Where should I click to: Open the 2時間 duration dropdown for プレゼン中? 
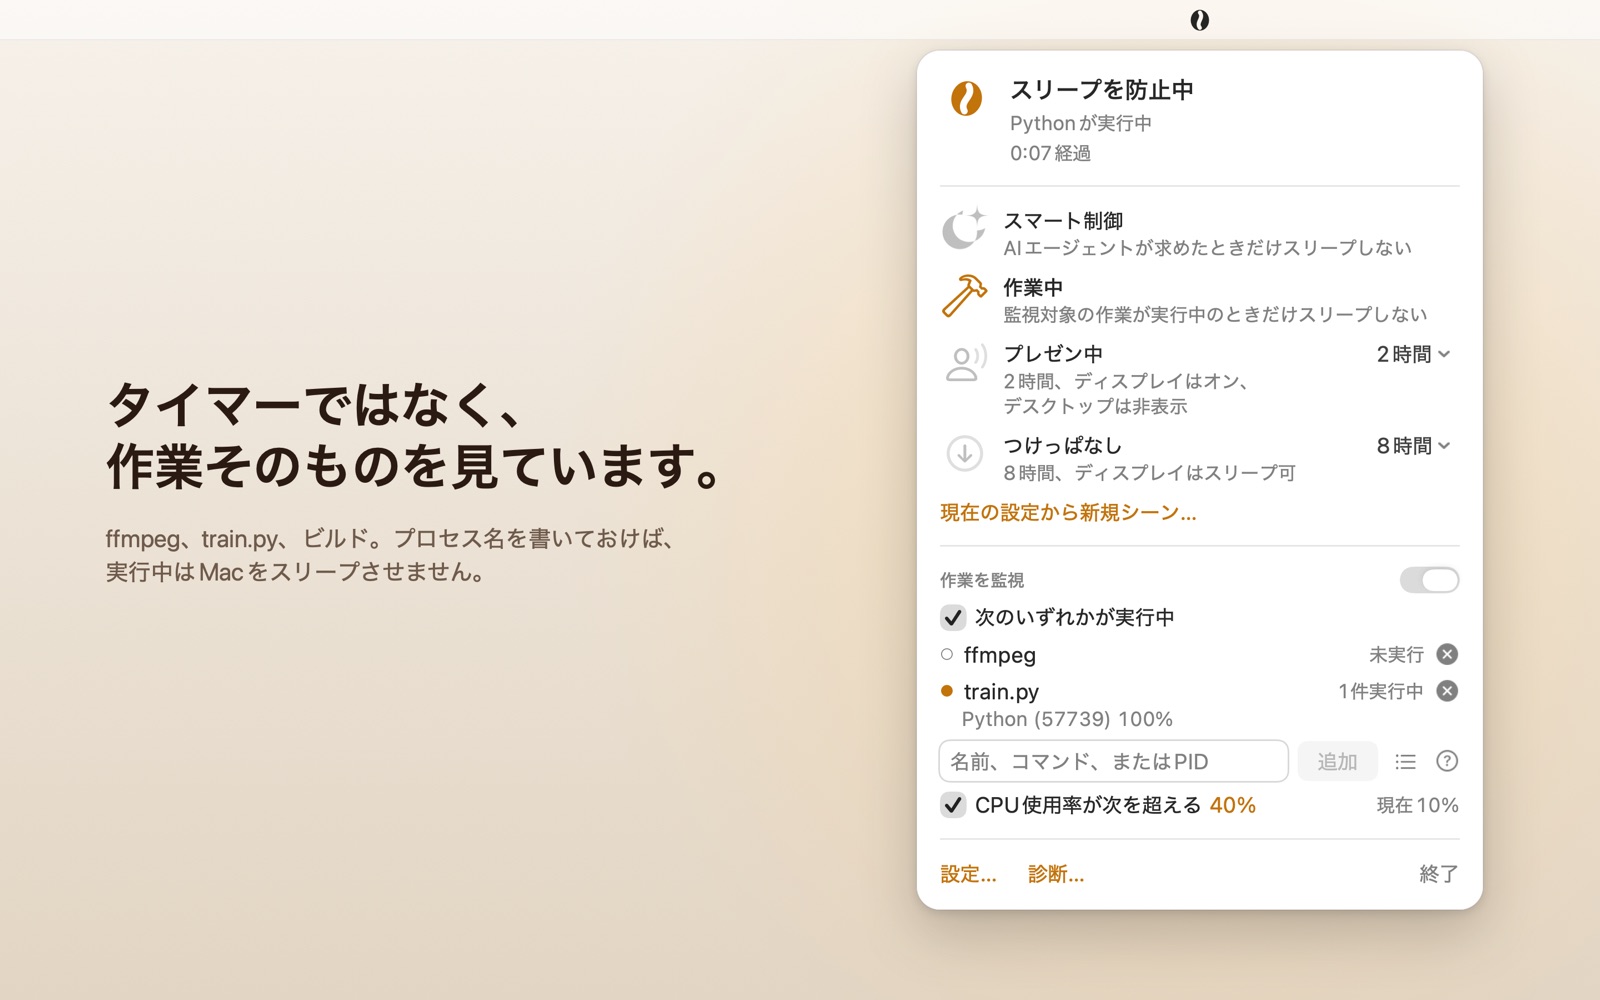[1413, 354]
